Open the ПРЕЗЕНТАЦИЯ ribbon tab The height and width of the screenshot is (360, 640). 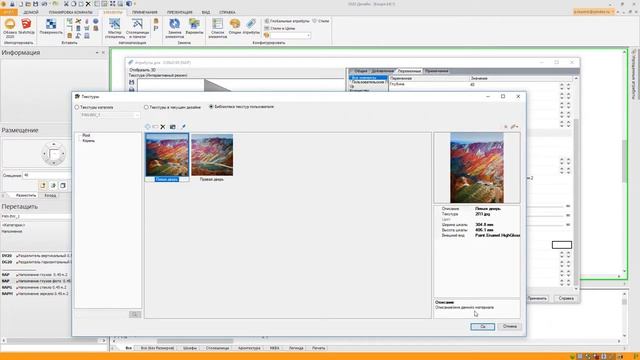tap(180, 12)
